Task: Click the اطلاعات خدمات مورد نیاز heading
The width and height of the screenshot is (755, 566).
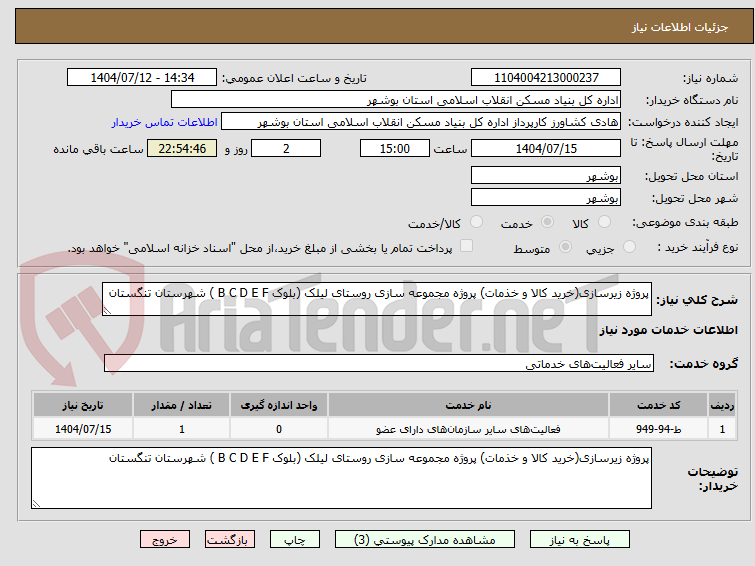Action: (x=668, y=330)
